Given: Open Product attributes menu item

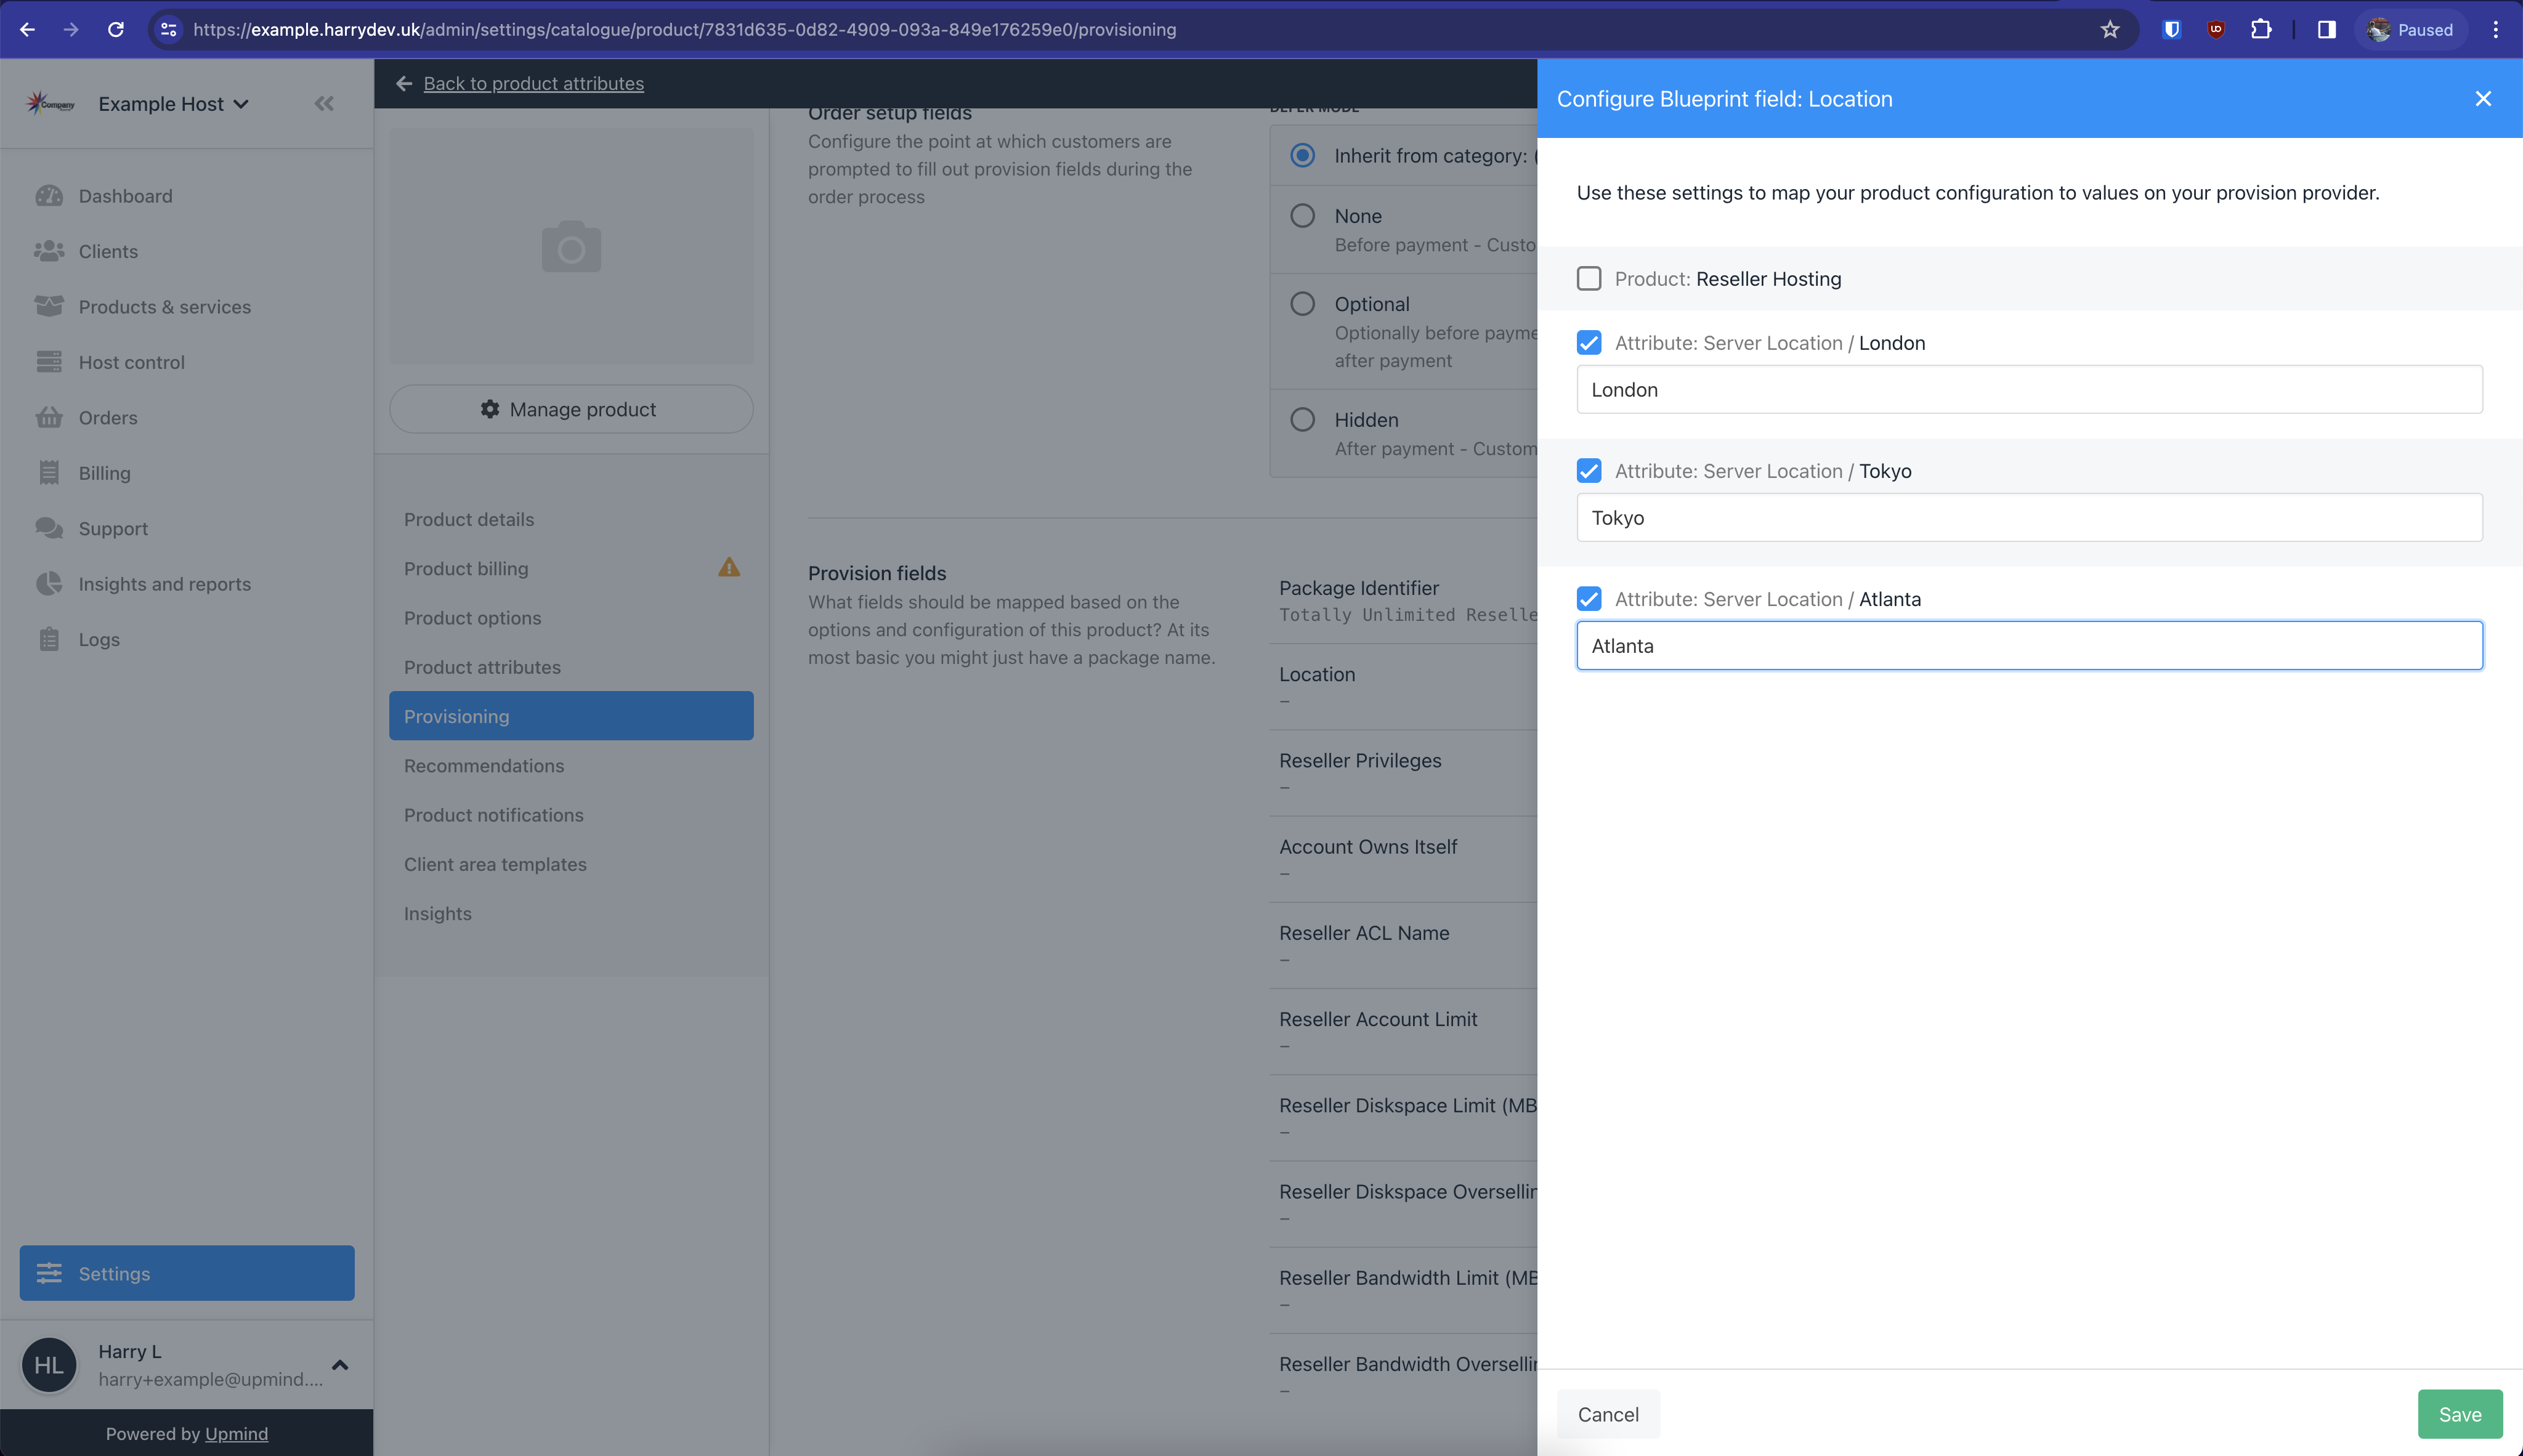Looking at the screenshot, I should click(482, 666).
